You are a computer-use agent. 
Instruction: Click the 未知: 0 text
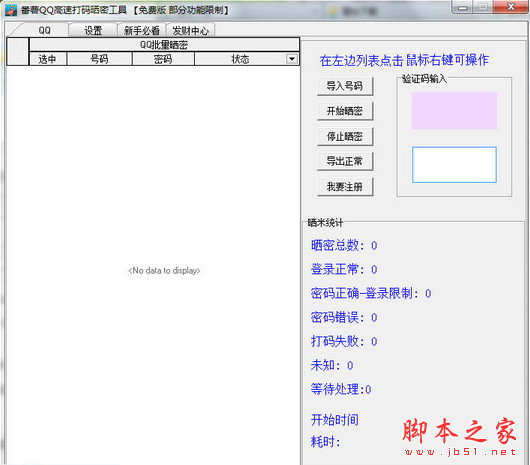pyautogui.click(x=332, y=365)
